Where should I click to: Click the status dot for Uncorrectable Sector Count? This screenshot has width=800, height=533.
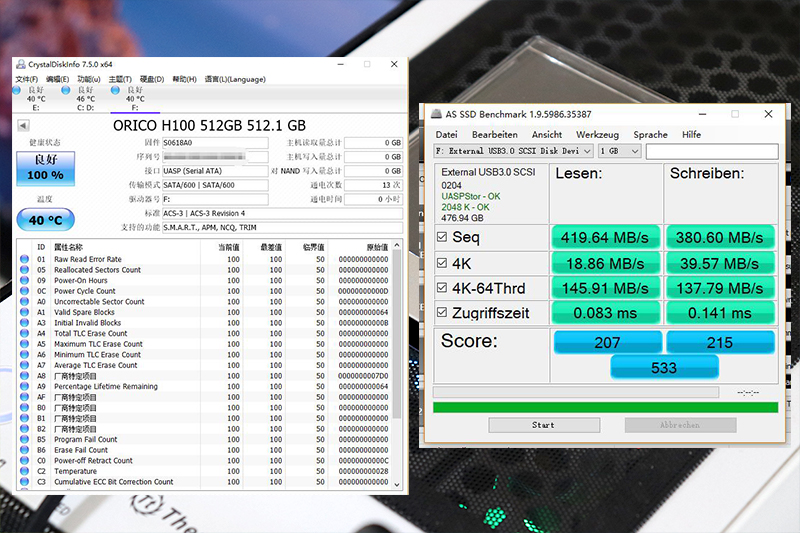pos(24,301)
